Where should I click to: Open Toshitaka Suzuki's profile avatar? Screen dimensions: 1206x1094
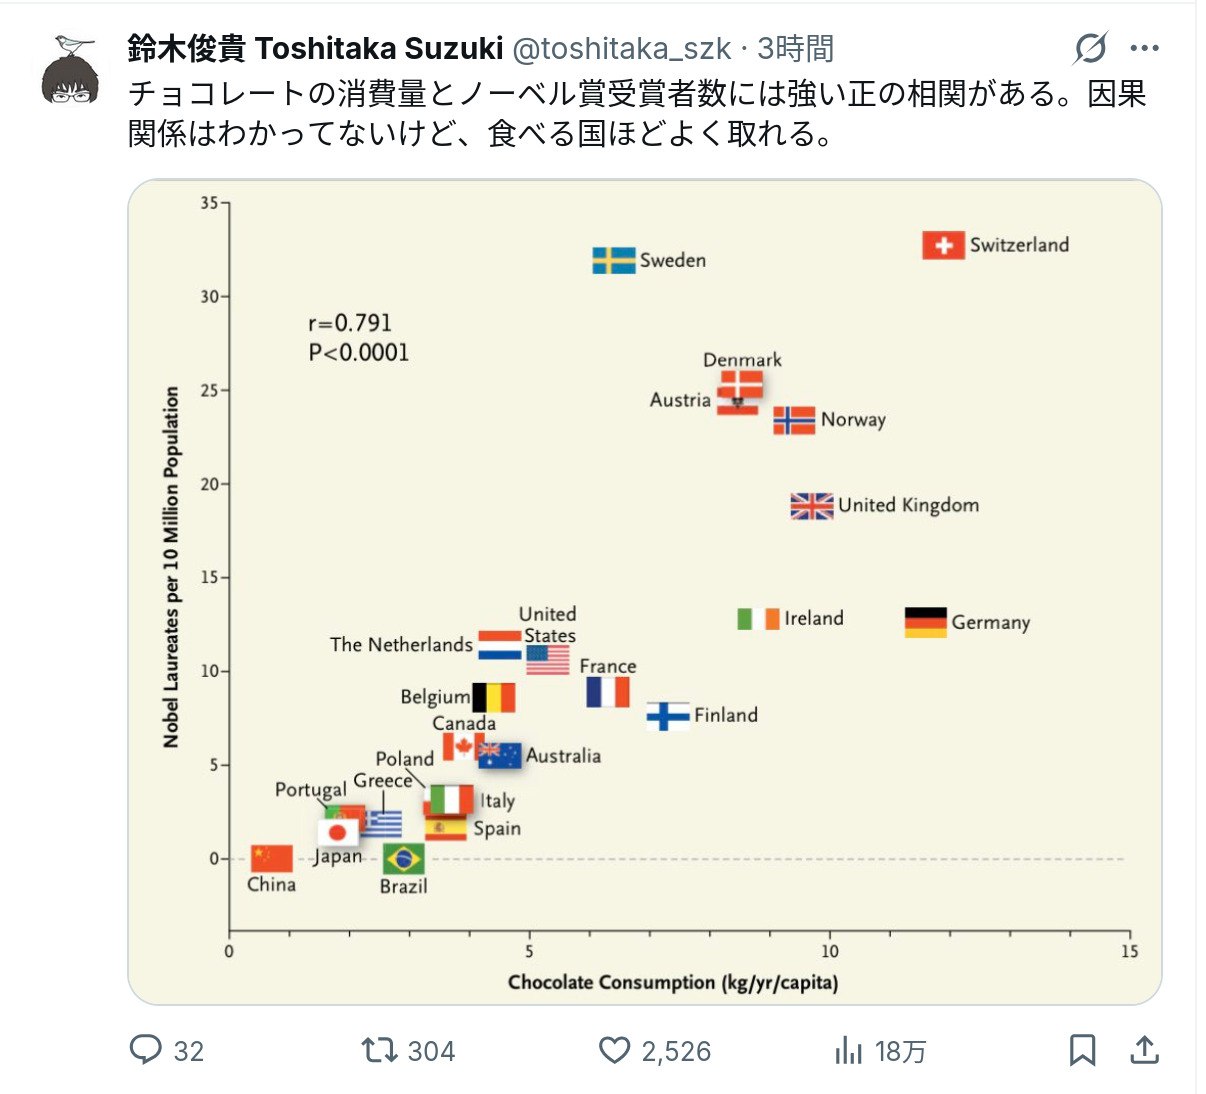click(x=71, y=69)
